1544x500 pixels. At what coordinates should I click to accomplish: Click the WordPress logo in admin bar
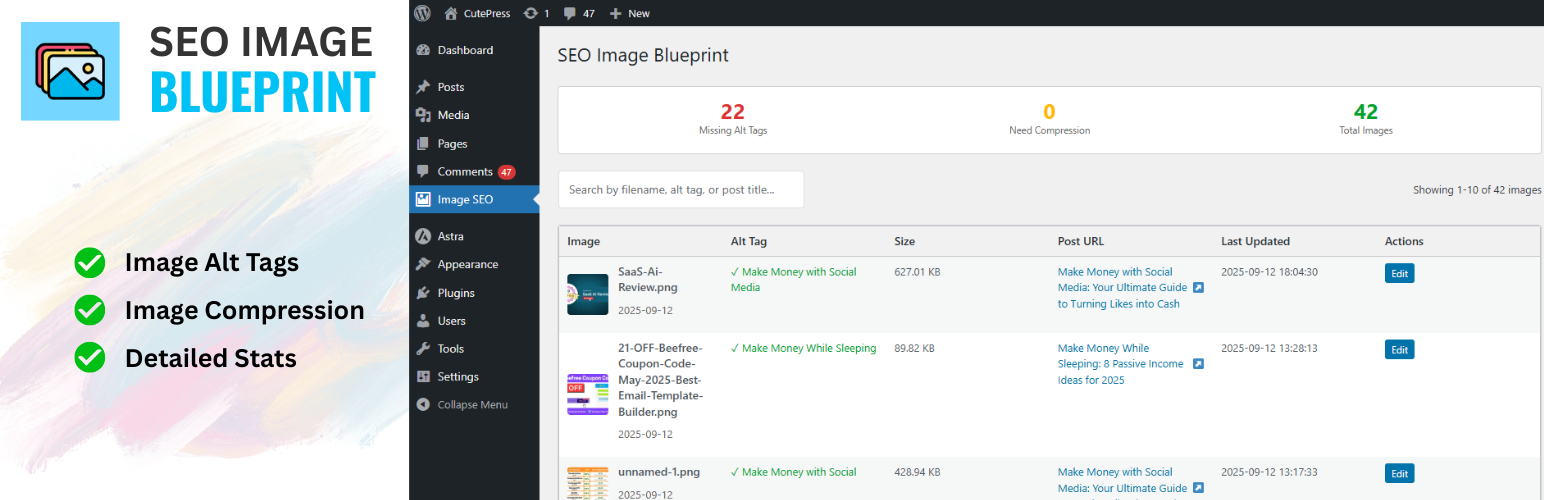422,13
